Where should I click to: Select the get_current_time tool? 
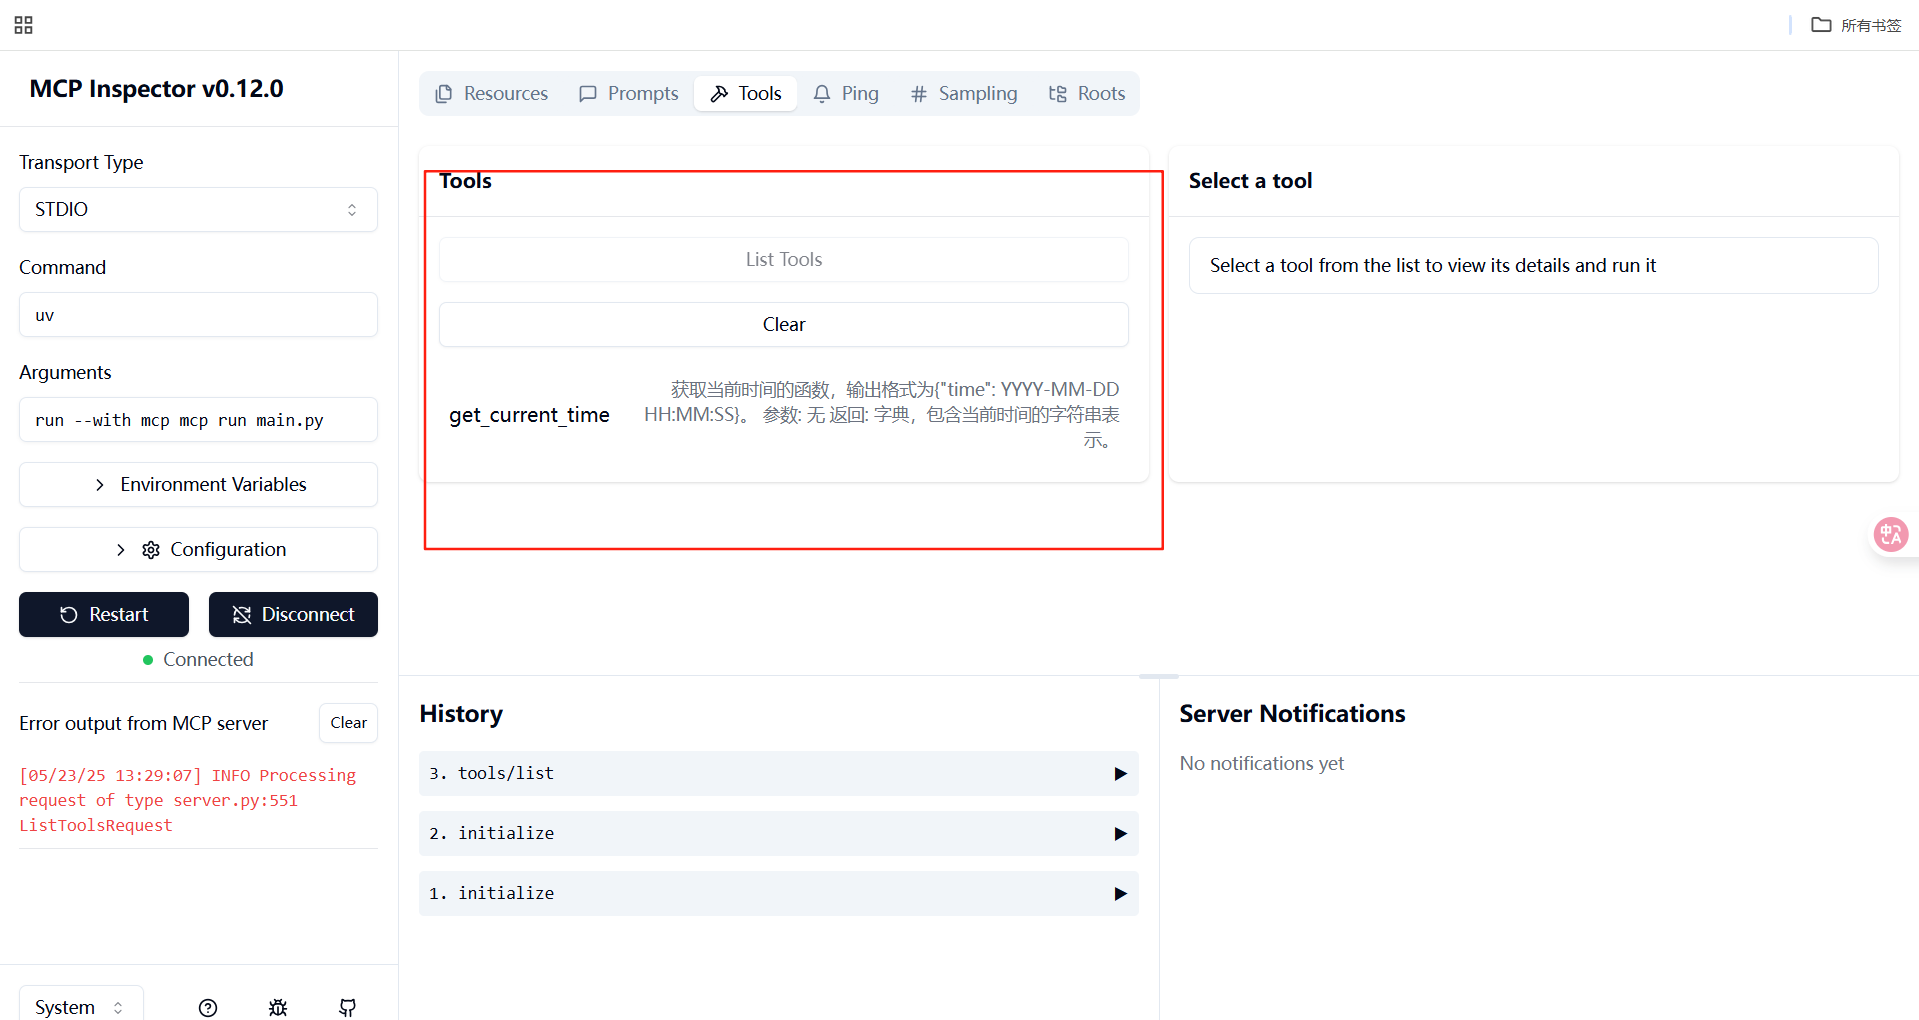pos(784,414)
